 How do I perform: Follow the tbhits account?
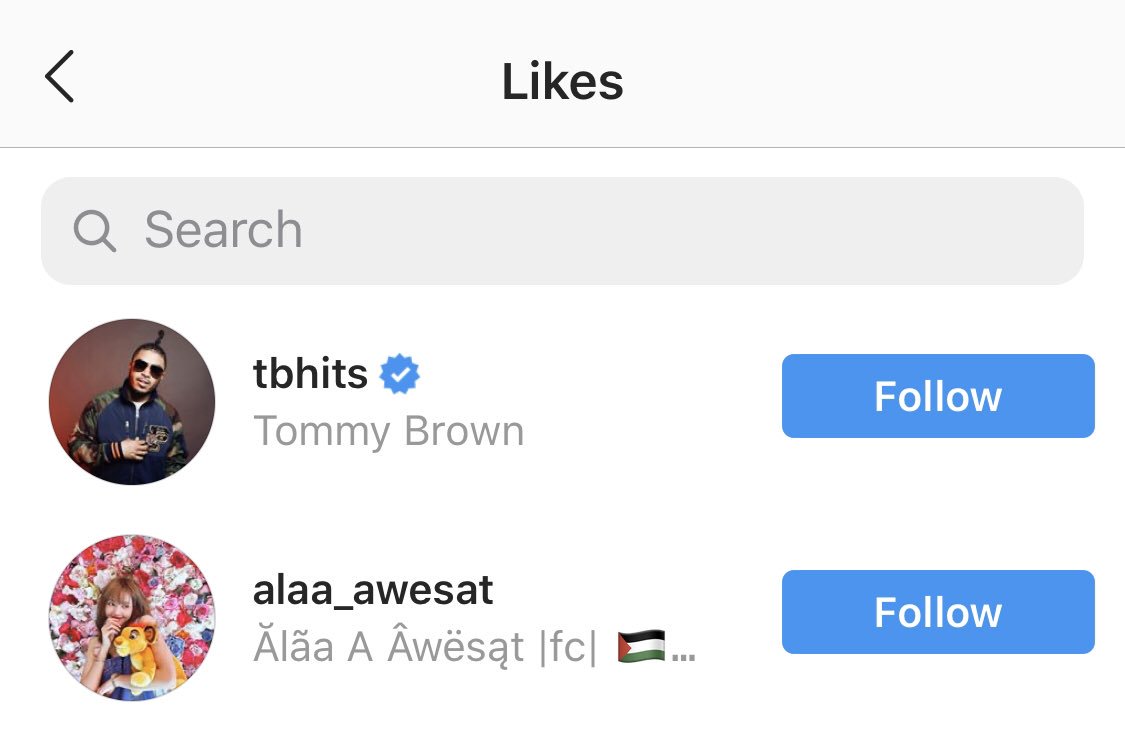point(937,396)
